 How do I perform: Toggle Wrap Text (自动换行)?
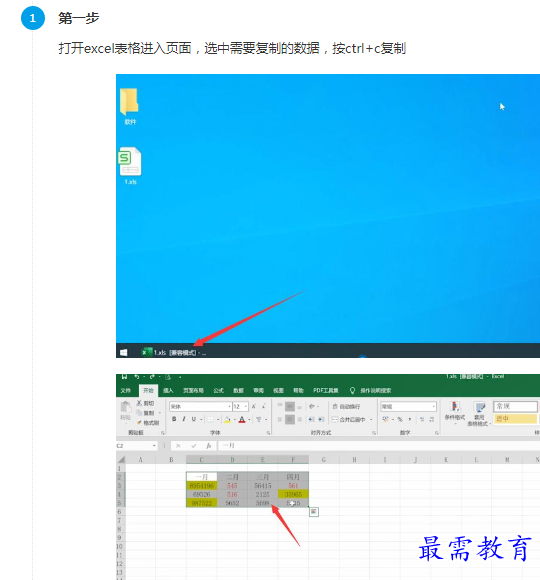click(x=346, y=407)
